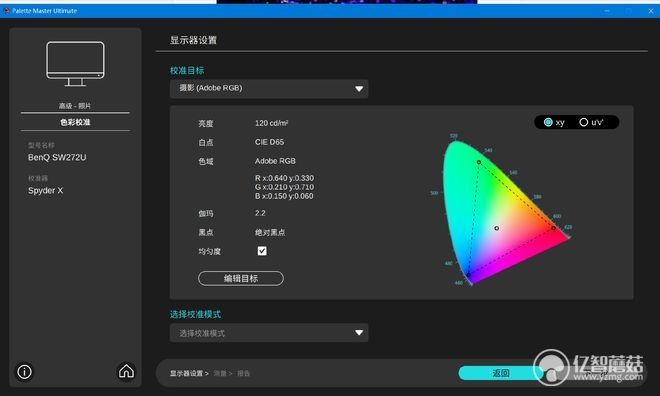Image resolution: width=660 pixels, height=396 pixels.
Task: Toggle the 均匀度 uniformity checkbox
Action: 262,251
